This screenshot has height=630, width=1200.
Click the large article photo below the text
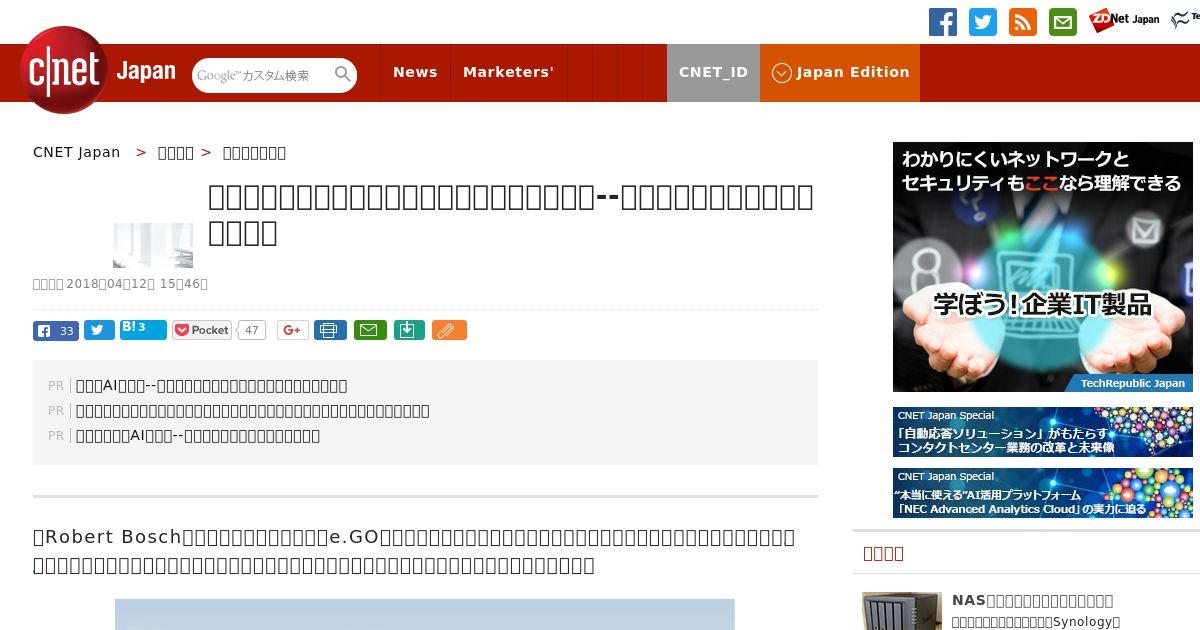pyautogui.click(x=425, y=614)
